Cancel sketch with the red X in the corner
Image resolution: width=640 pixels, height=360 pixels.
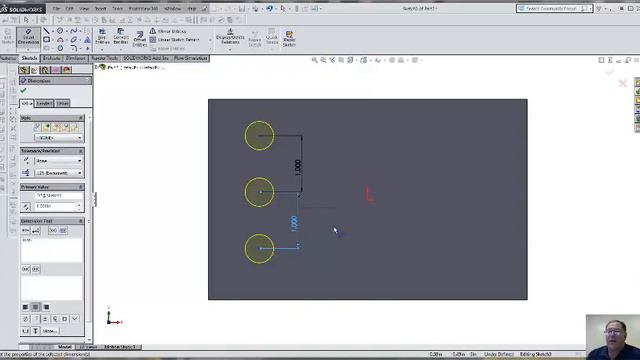click(622, 83)
